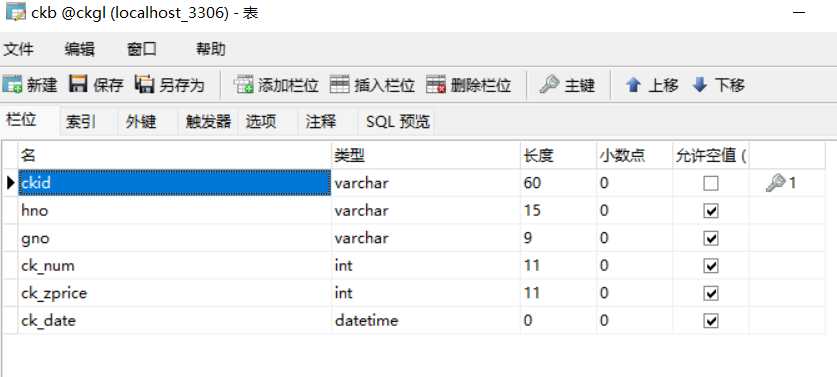Choose 另存为 (Save As) in toolbar
837x377 pixels.
[170, 84]
